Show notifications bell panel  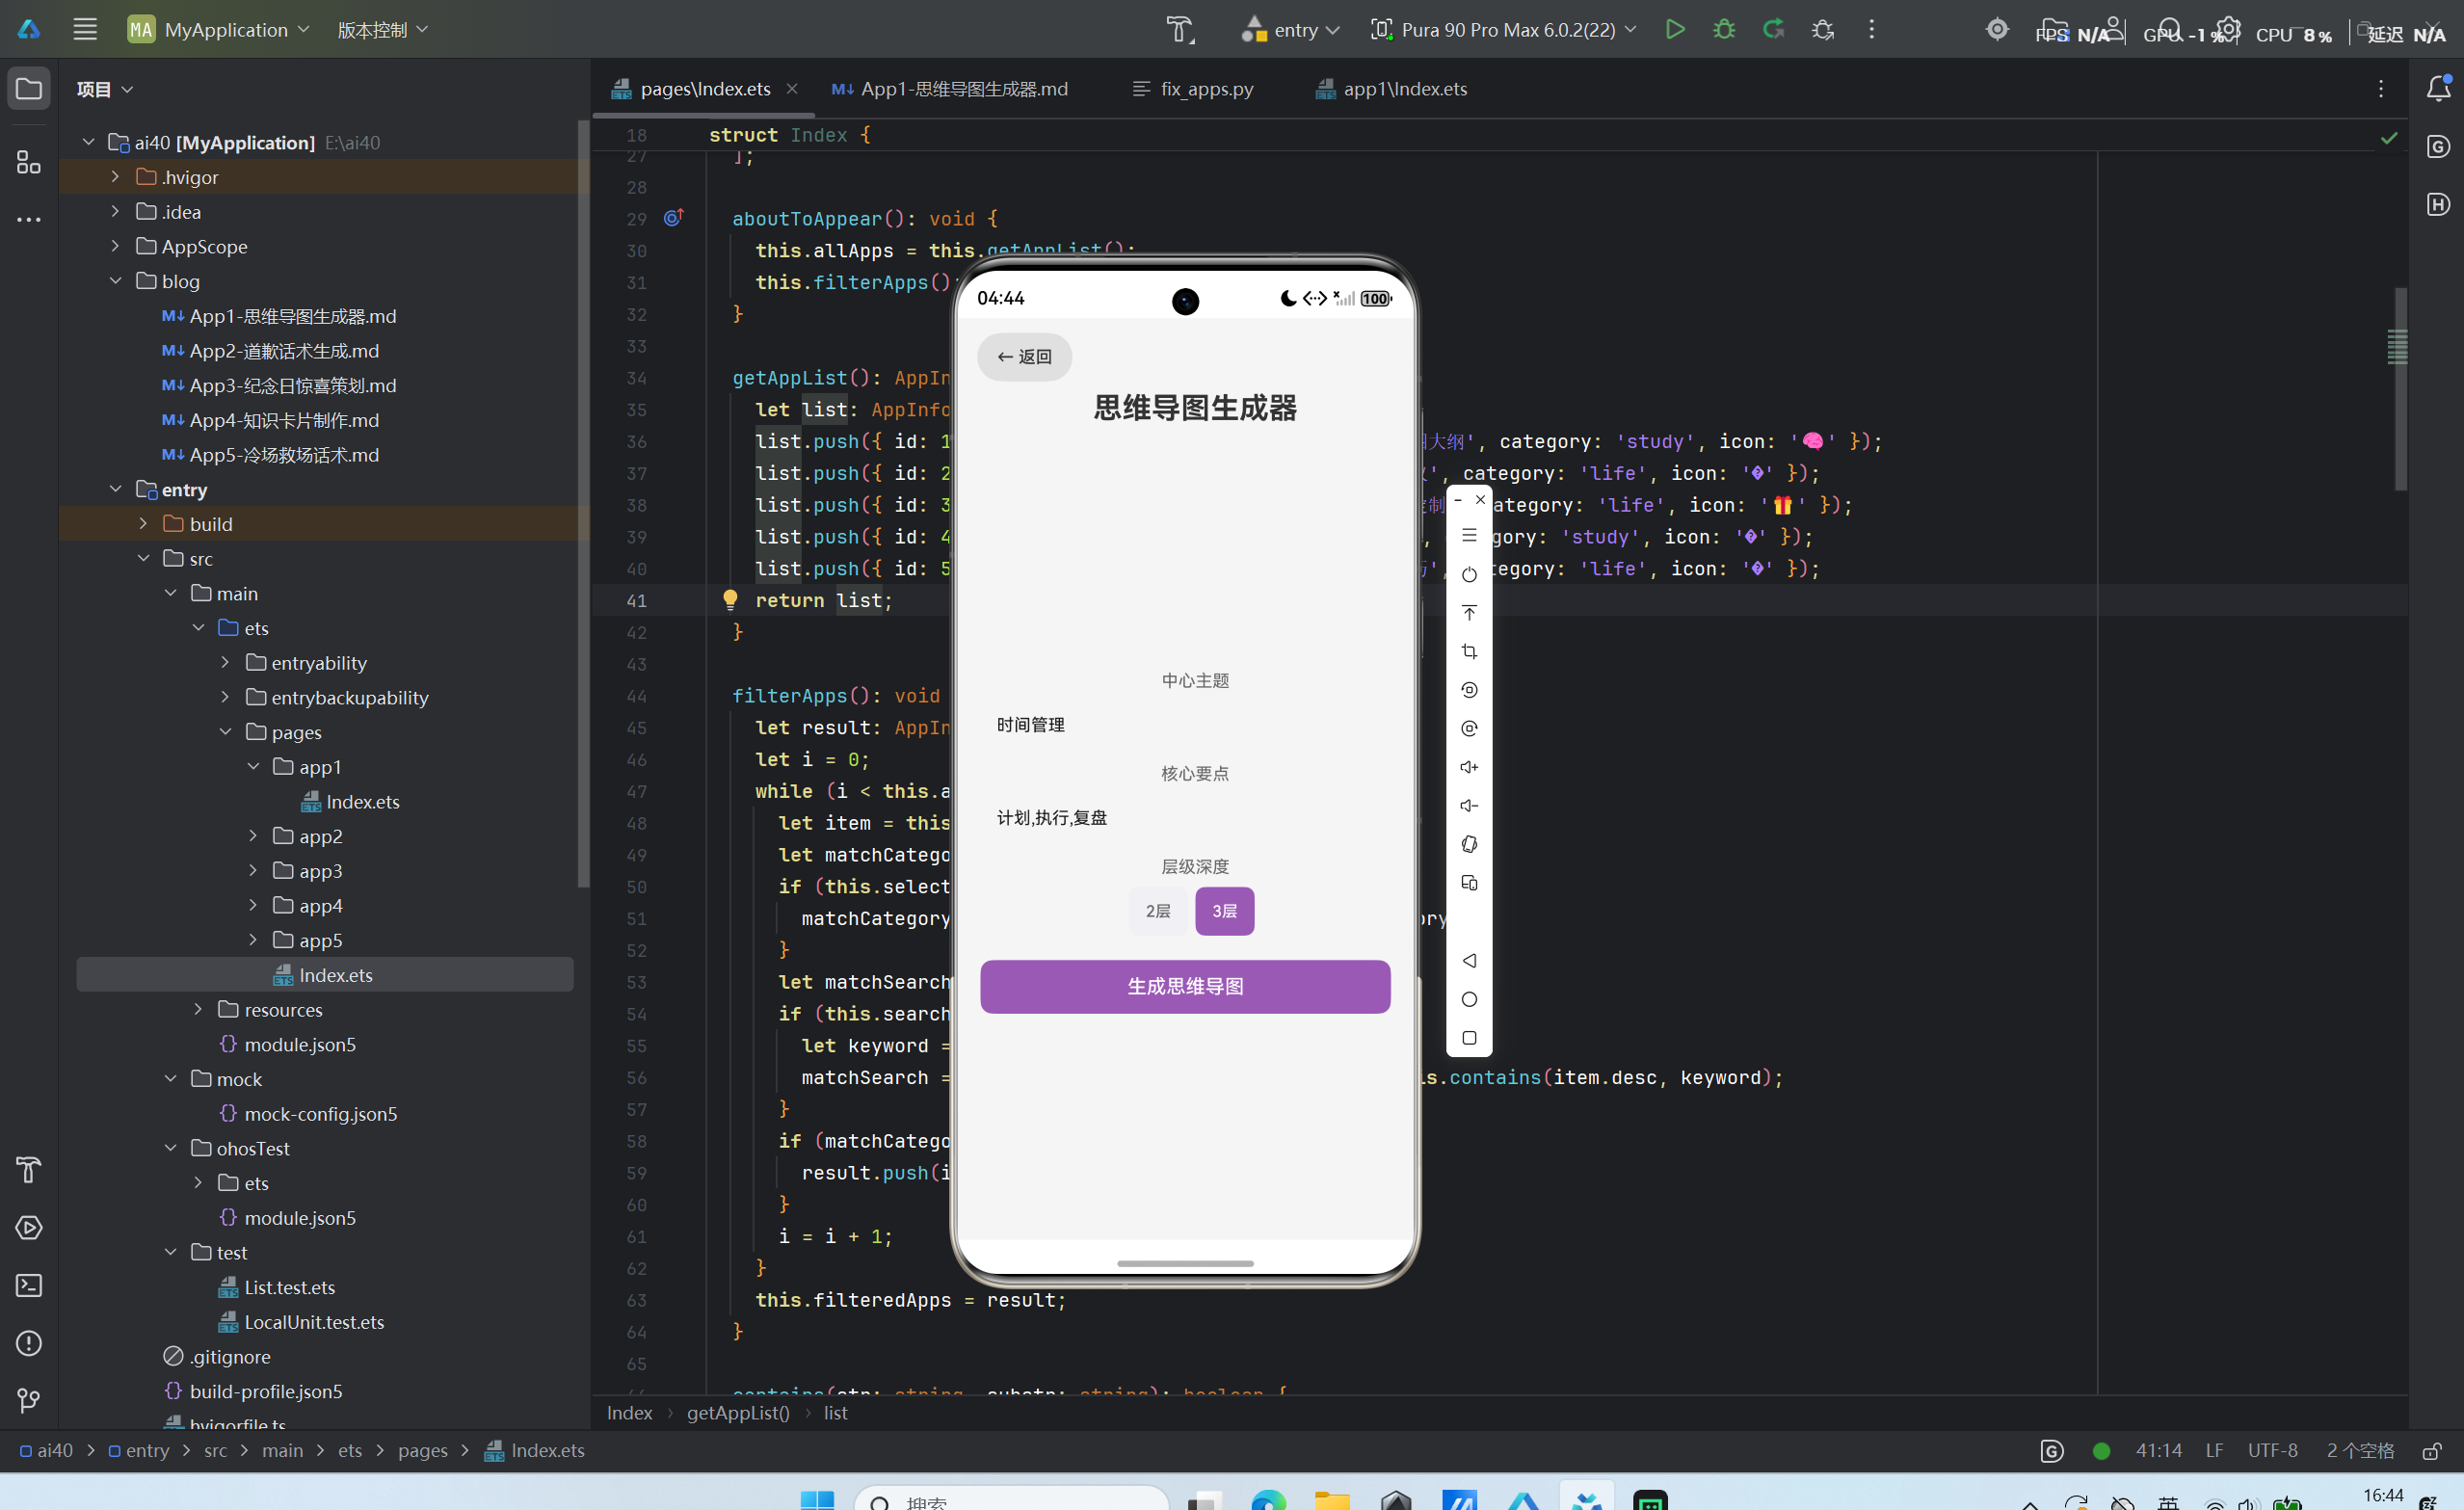(2438, 89)
